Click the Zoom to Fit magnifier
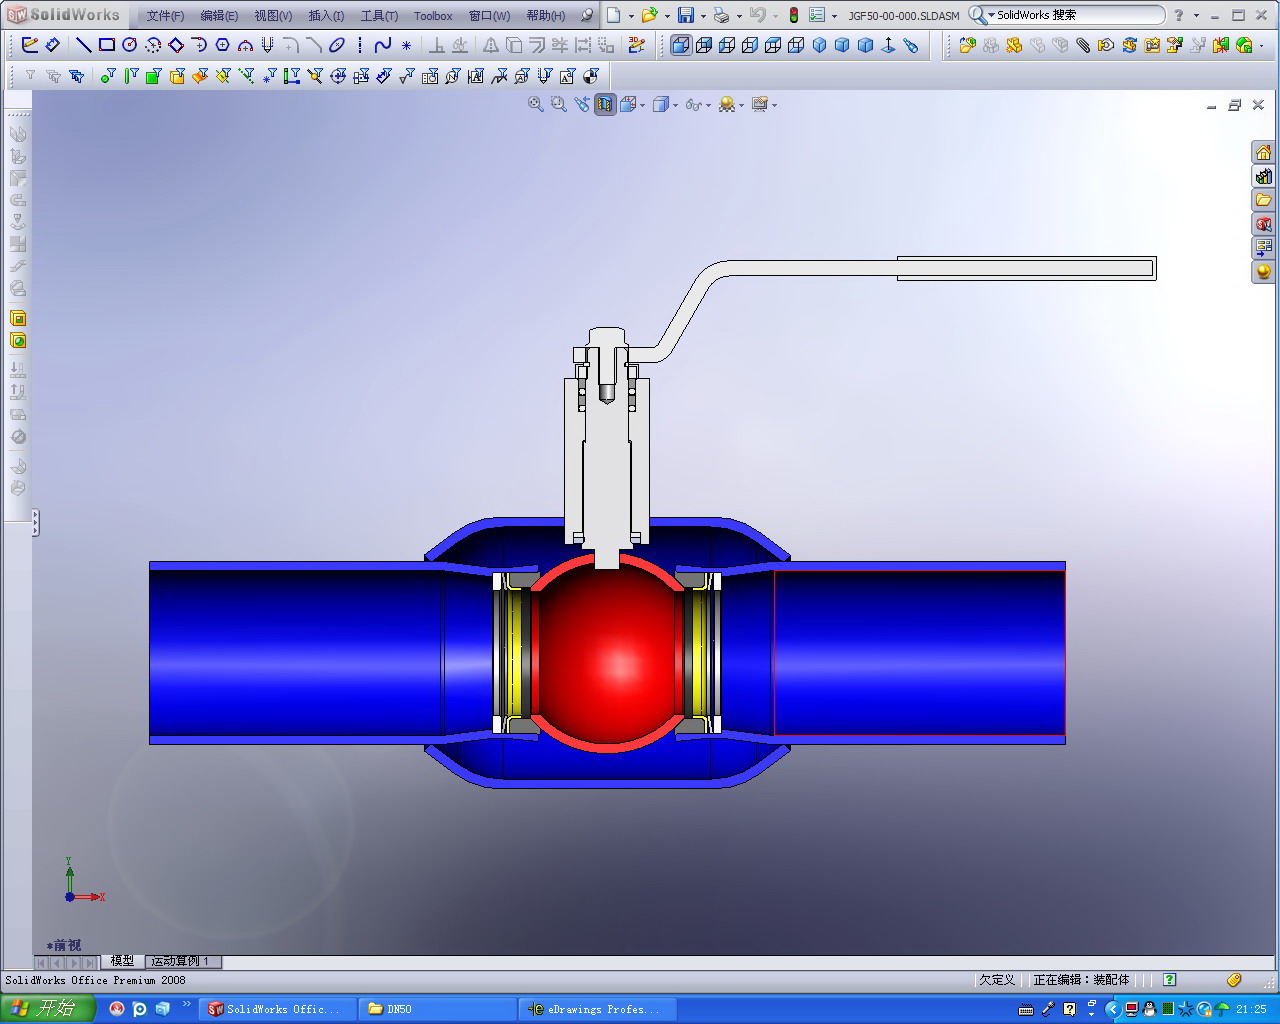1280x1024 pixels. [x=535, y=104]
